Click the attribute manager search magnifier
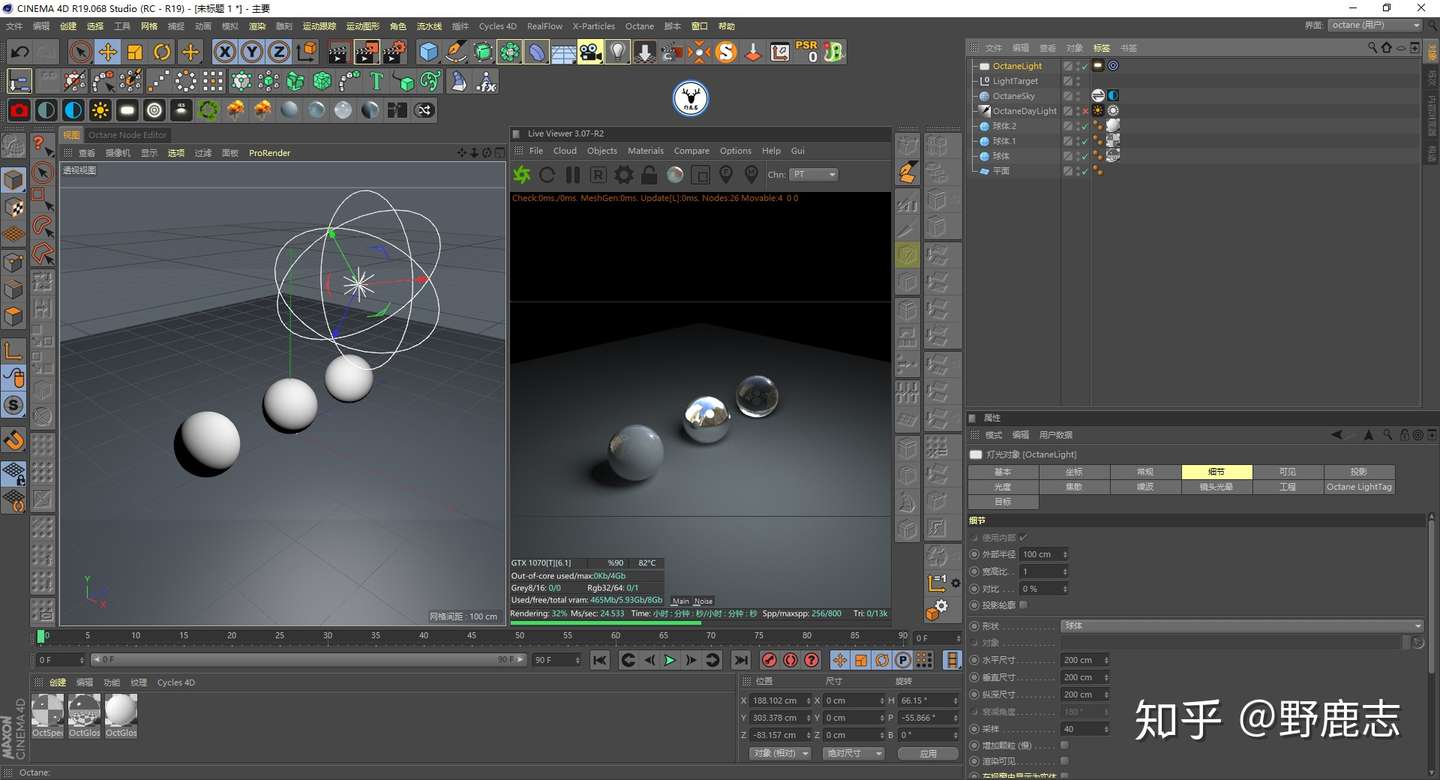This screenshot has width=1440, height=780. 1389,435
